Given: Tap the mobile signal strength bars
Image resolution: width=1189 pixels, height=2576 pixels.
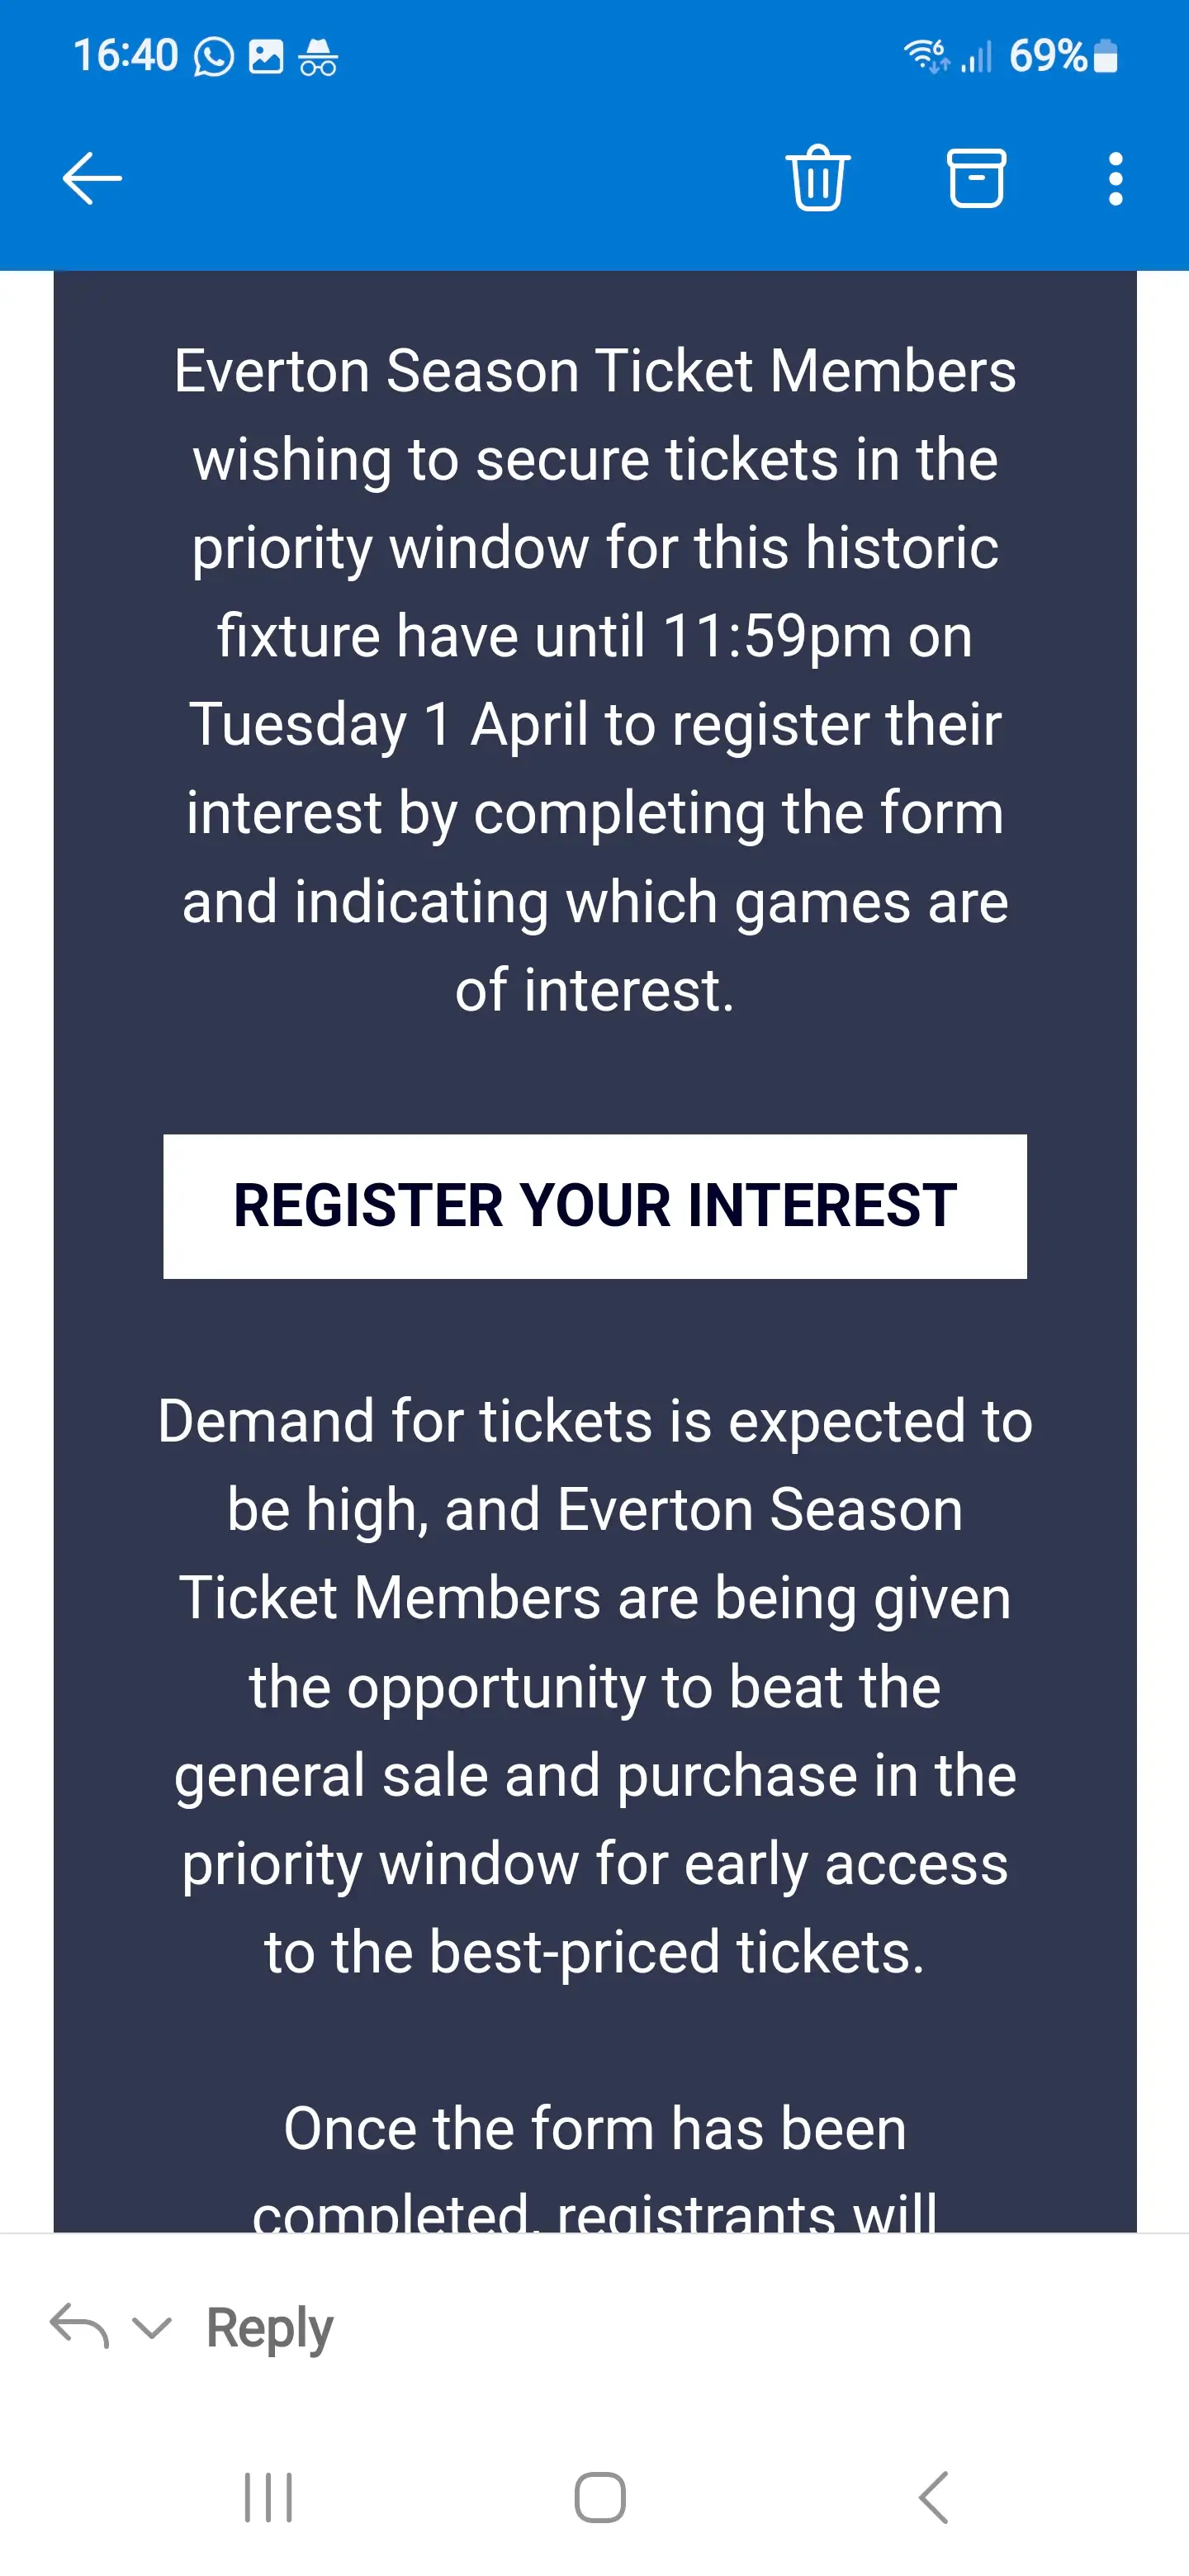Looking at the screenshot, I should pyautogui.click(x=976, y=57).
